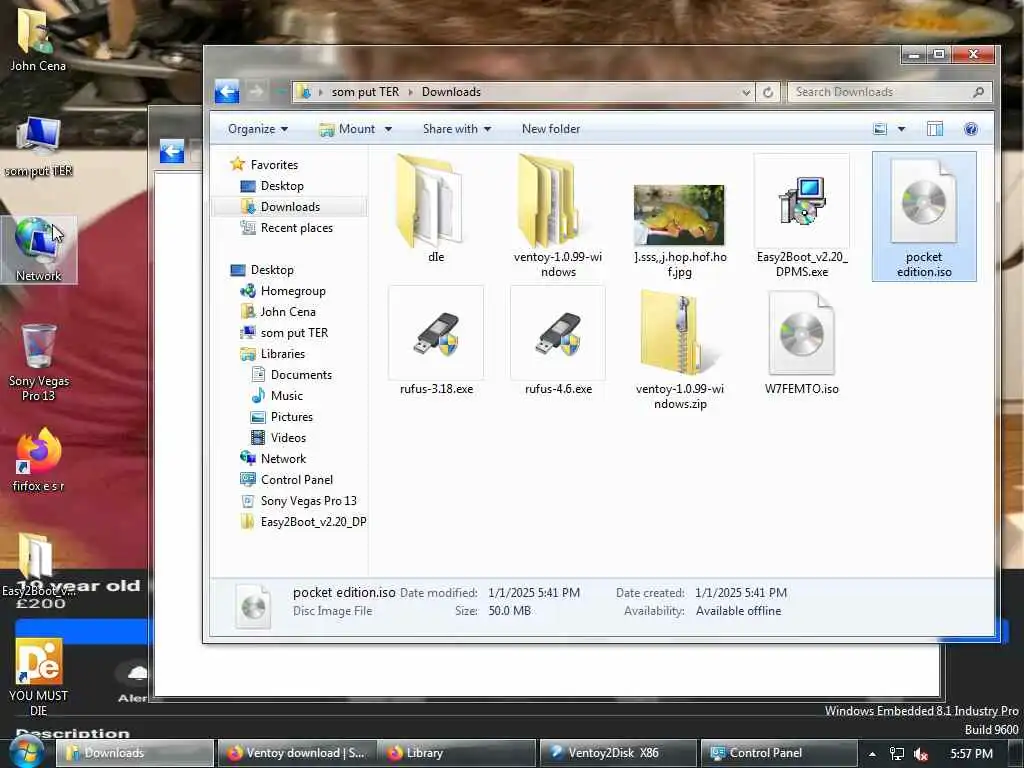Switch to Ventoy2Disk X86 taskbar button
Image resolution: width=1024 pixels, height=768 pixels.
618,753
